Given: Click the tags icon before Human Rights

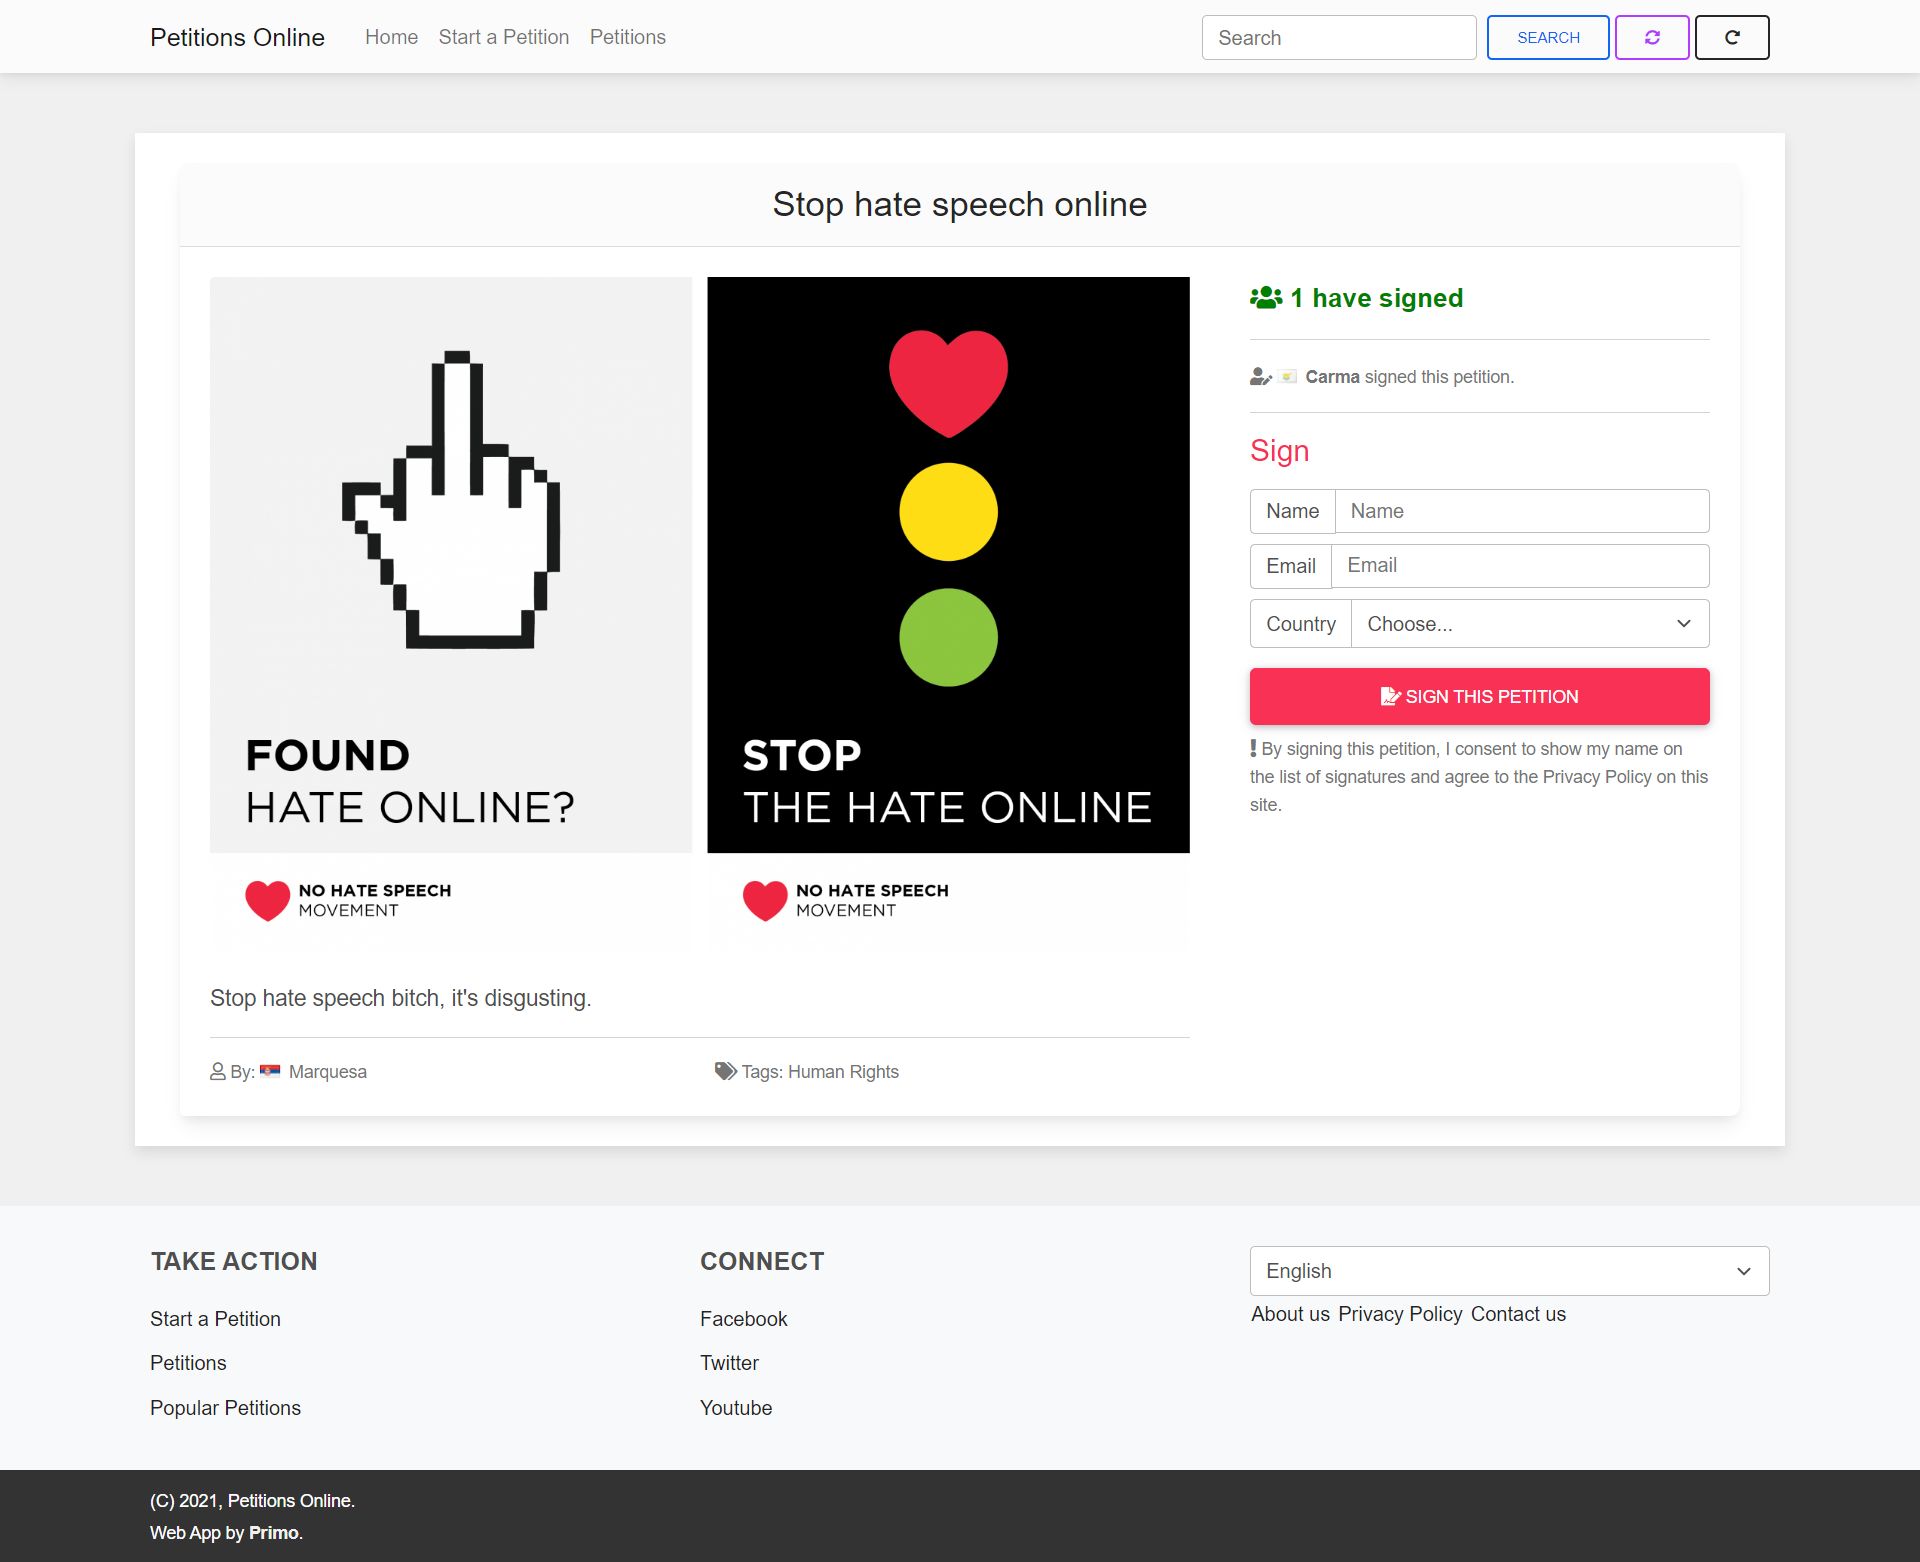Looking at the screenshot, I should click(725, 1072).
